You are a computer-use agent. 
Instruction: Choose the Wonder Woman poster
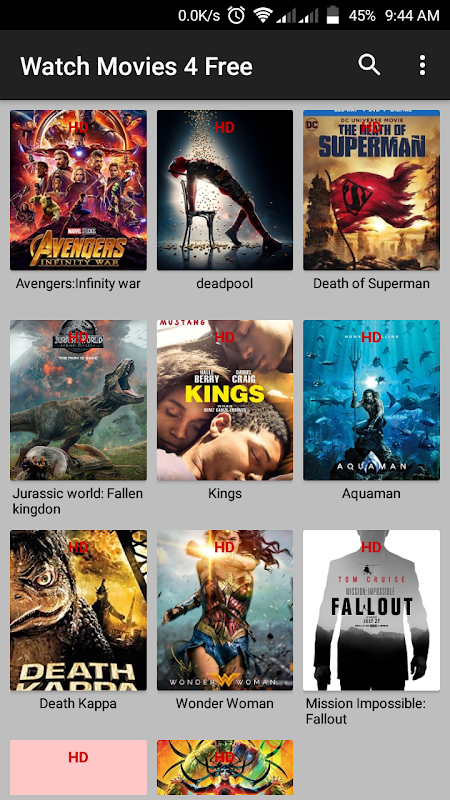(225, 610)
